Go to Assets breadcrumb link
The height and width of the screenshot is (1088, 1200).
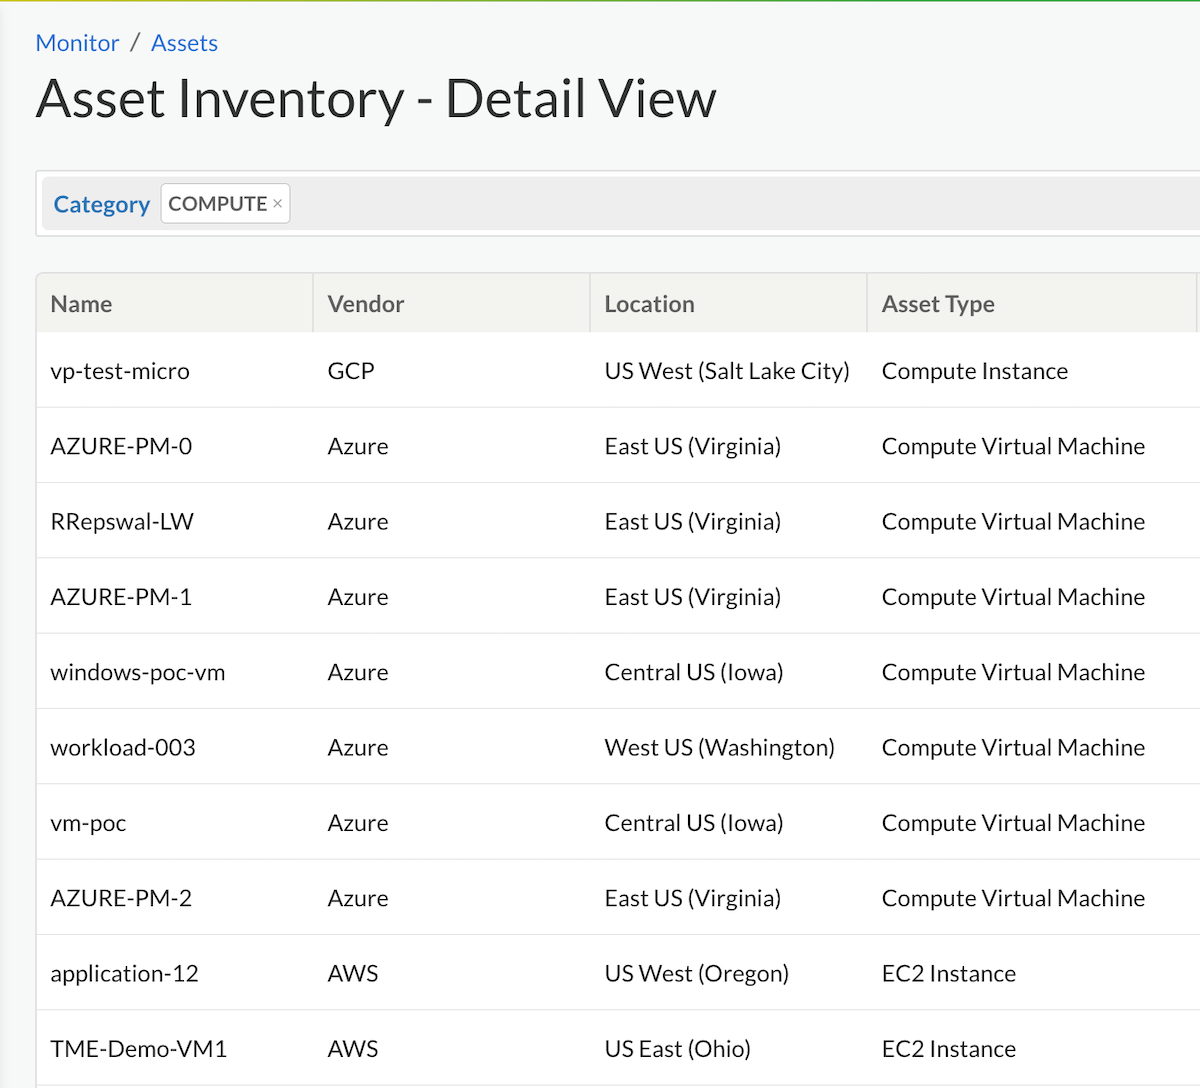[x=184, y=43]
